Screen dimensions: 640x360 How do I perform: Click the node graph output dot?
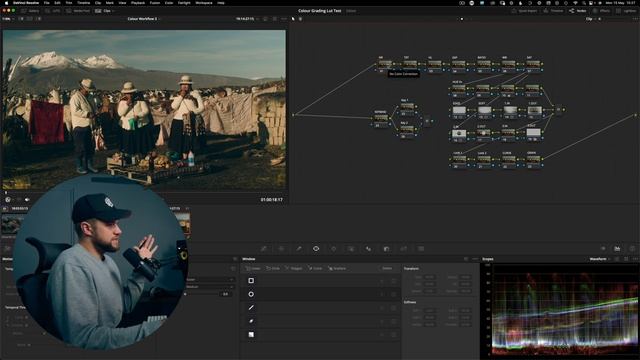(636, 115)
